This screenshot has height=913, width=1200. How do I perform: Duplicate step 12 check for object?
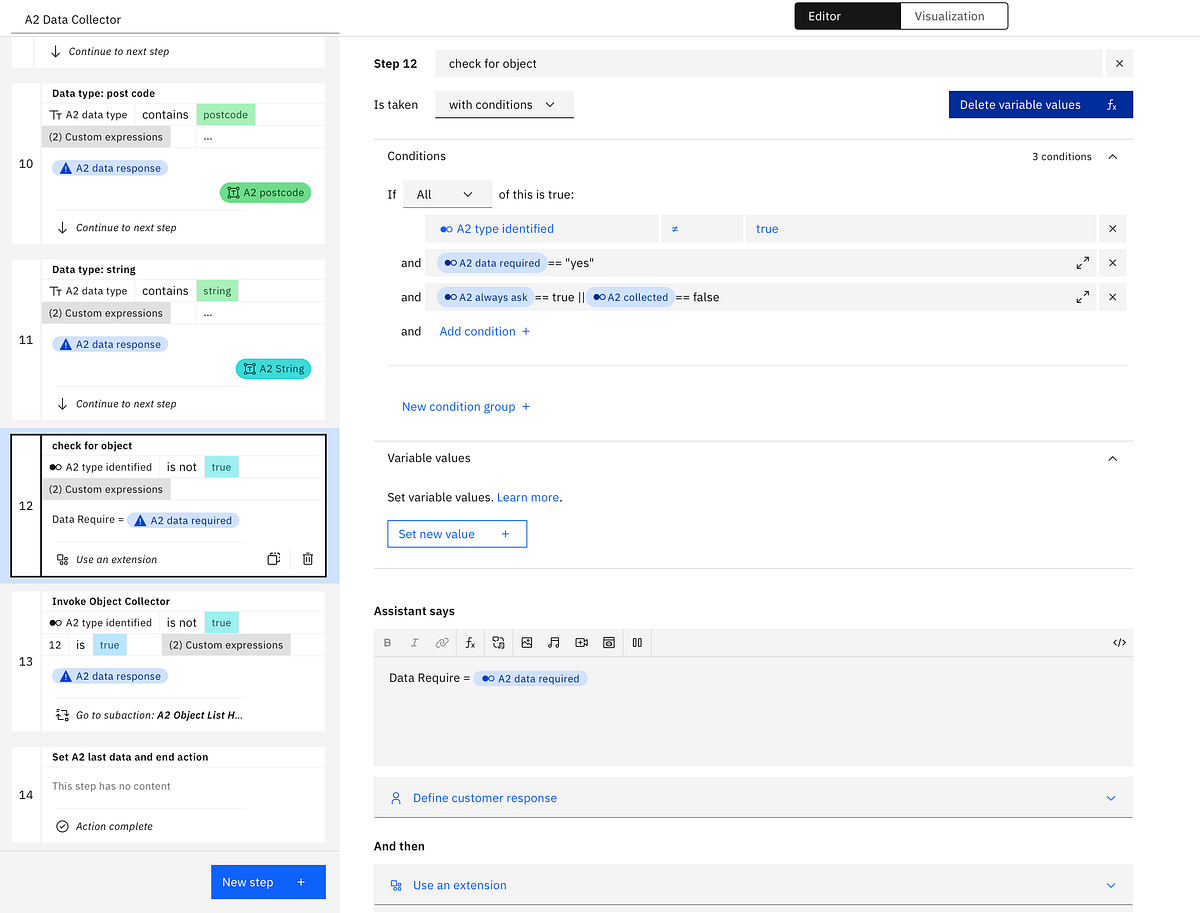click(274, 559)
